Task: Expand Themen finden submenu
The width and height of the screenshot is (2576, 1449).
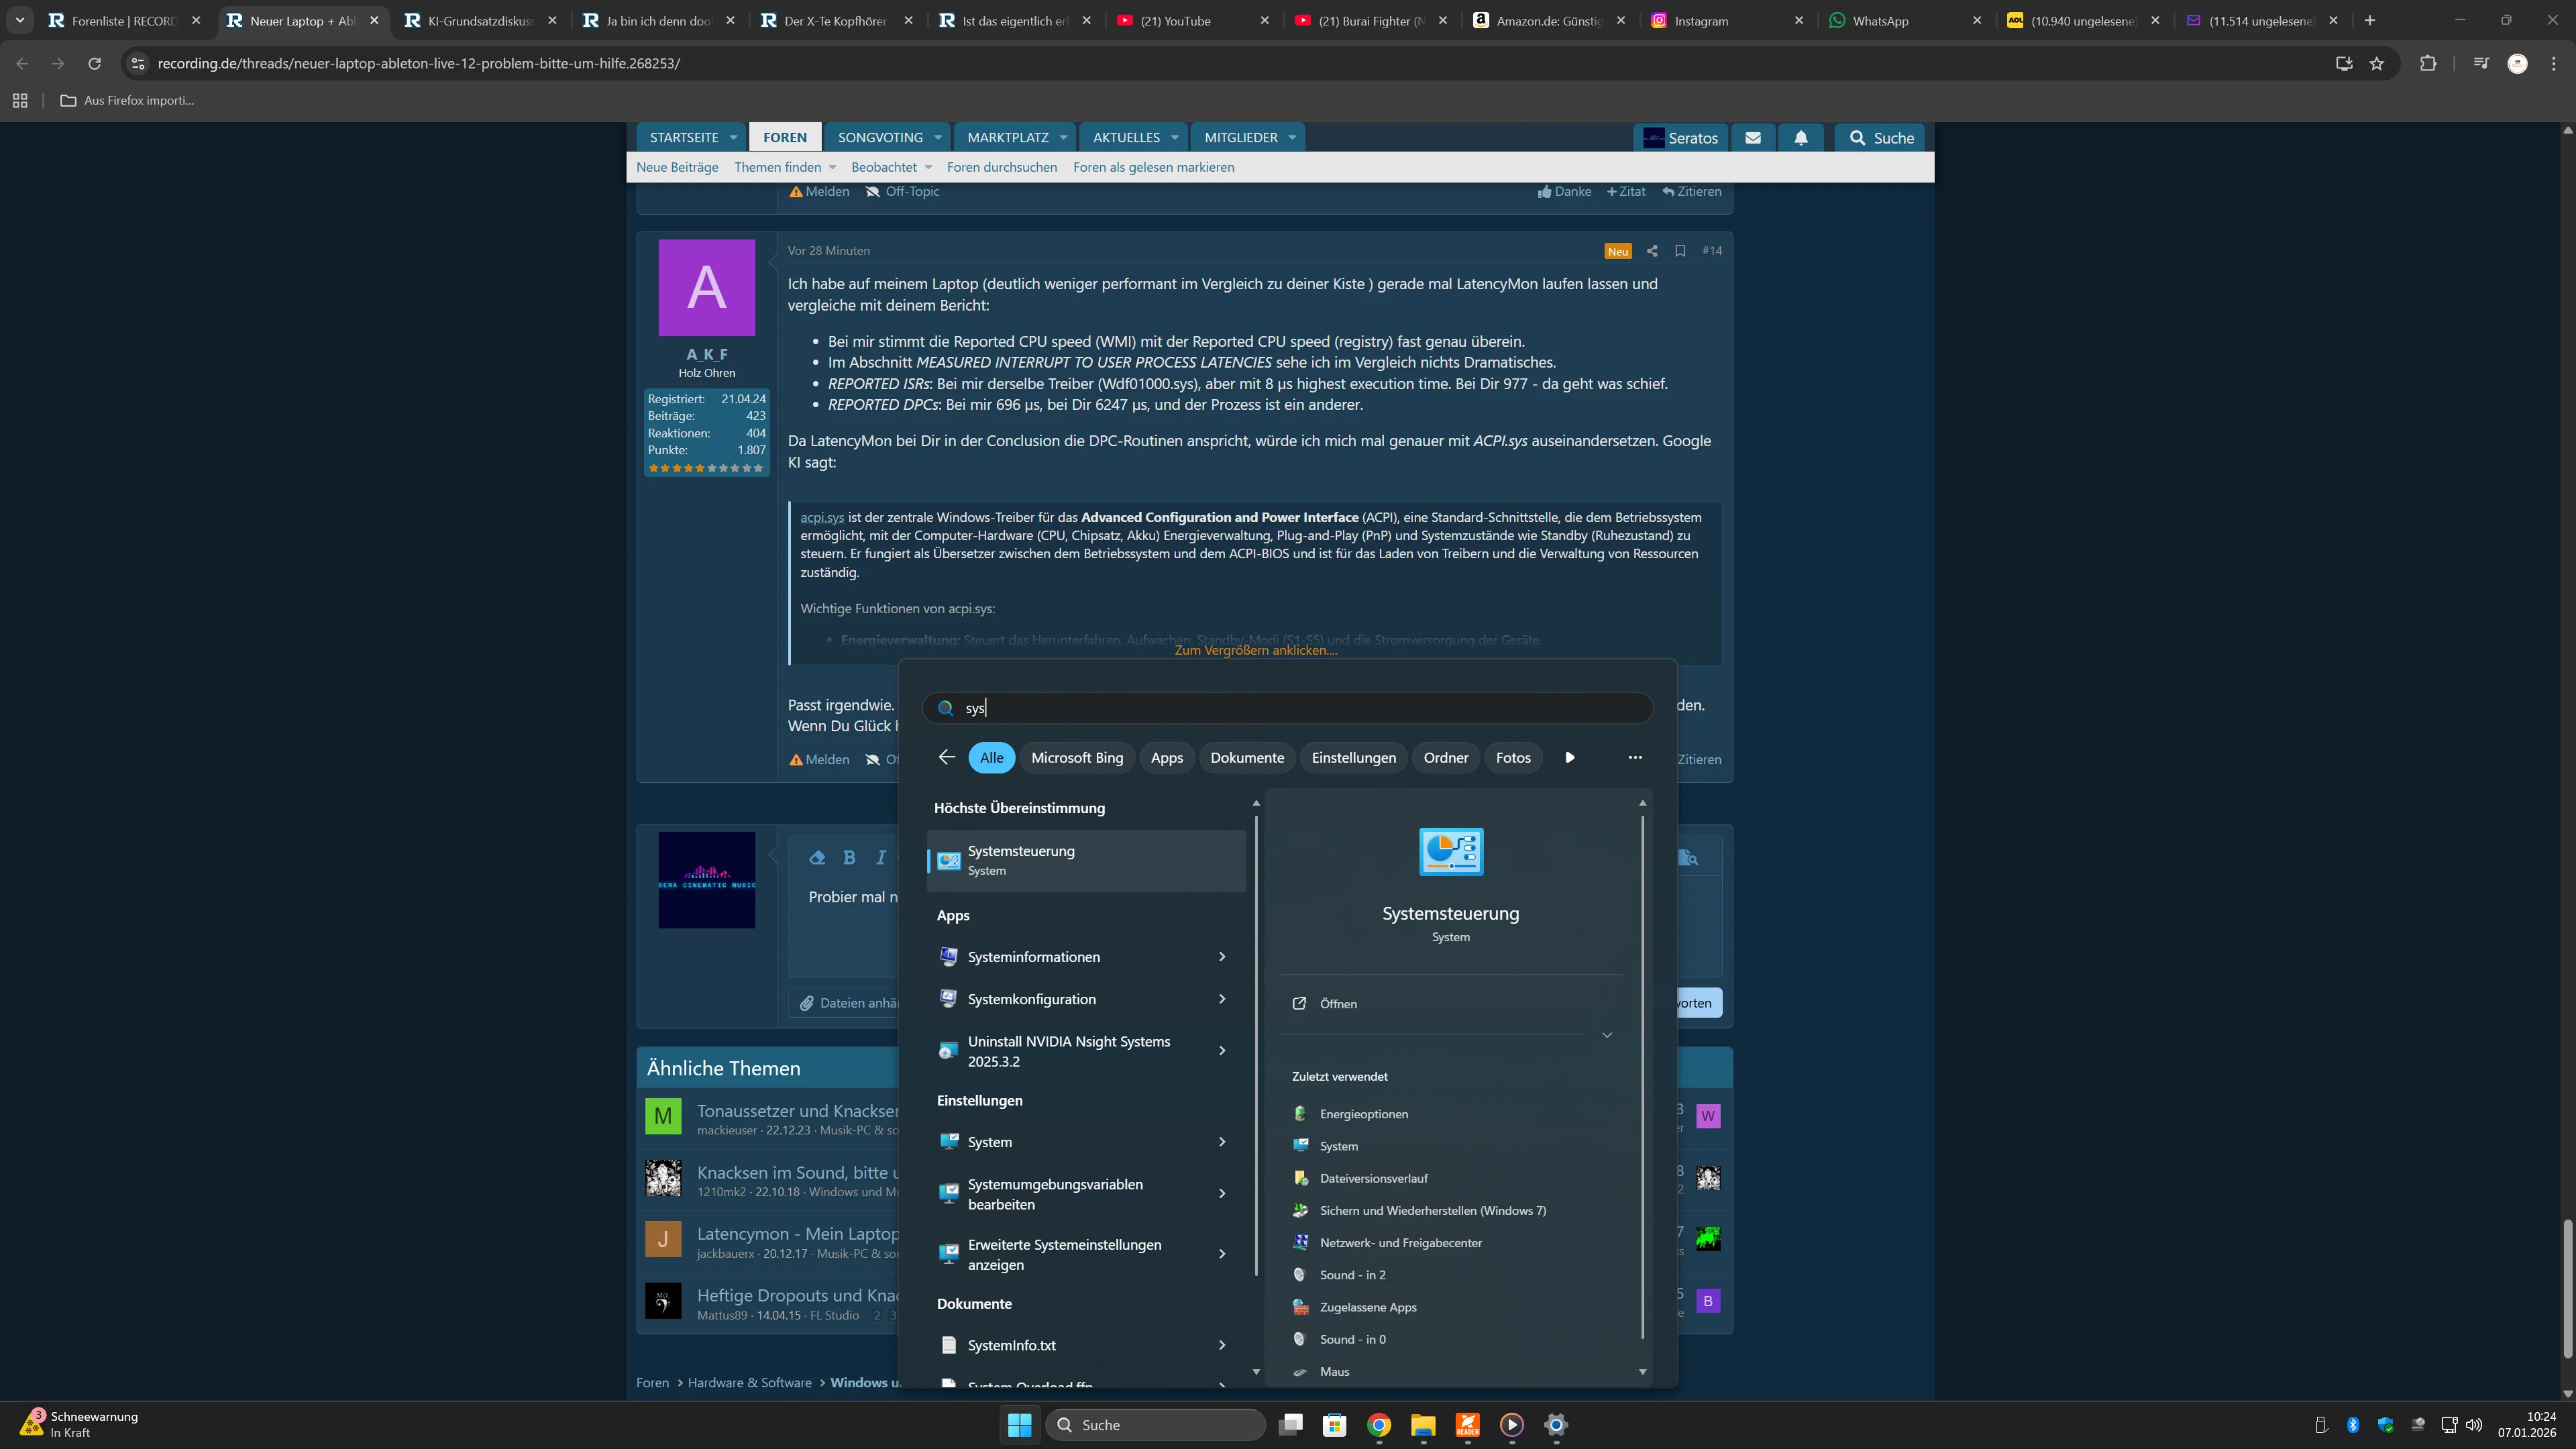Action: point(832,167)
